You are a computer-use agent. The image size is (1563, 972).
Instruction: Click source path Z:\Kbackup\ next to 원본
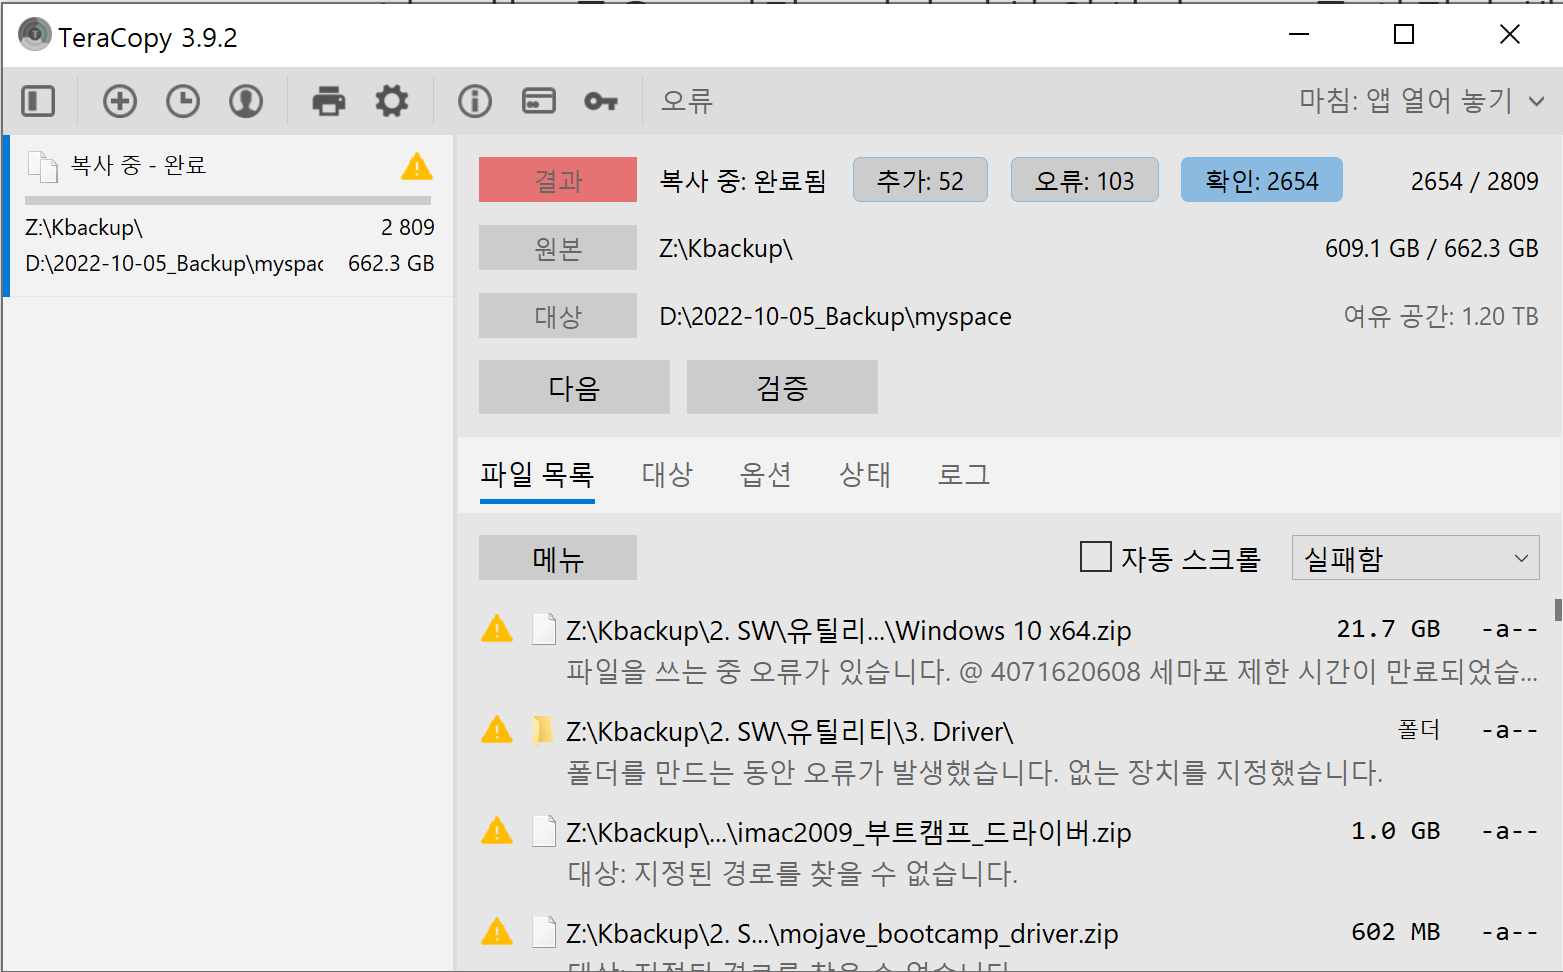726,248
